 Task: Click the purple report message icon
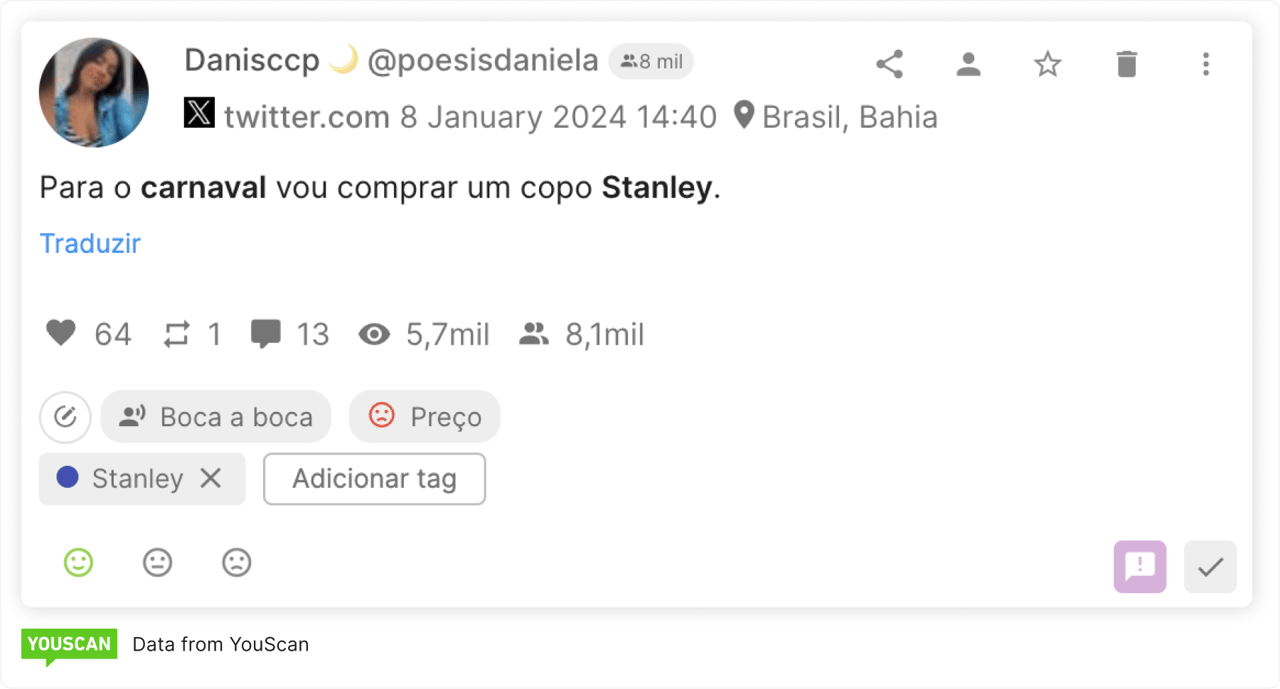(1140, 567)
